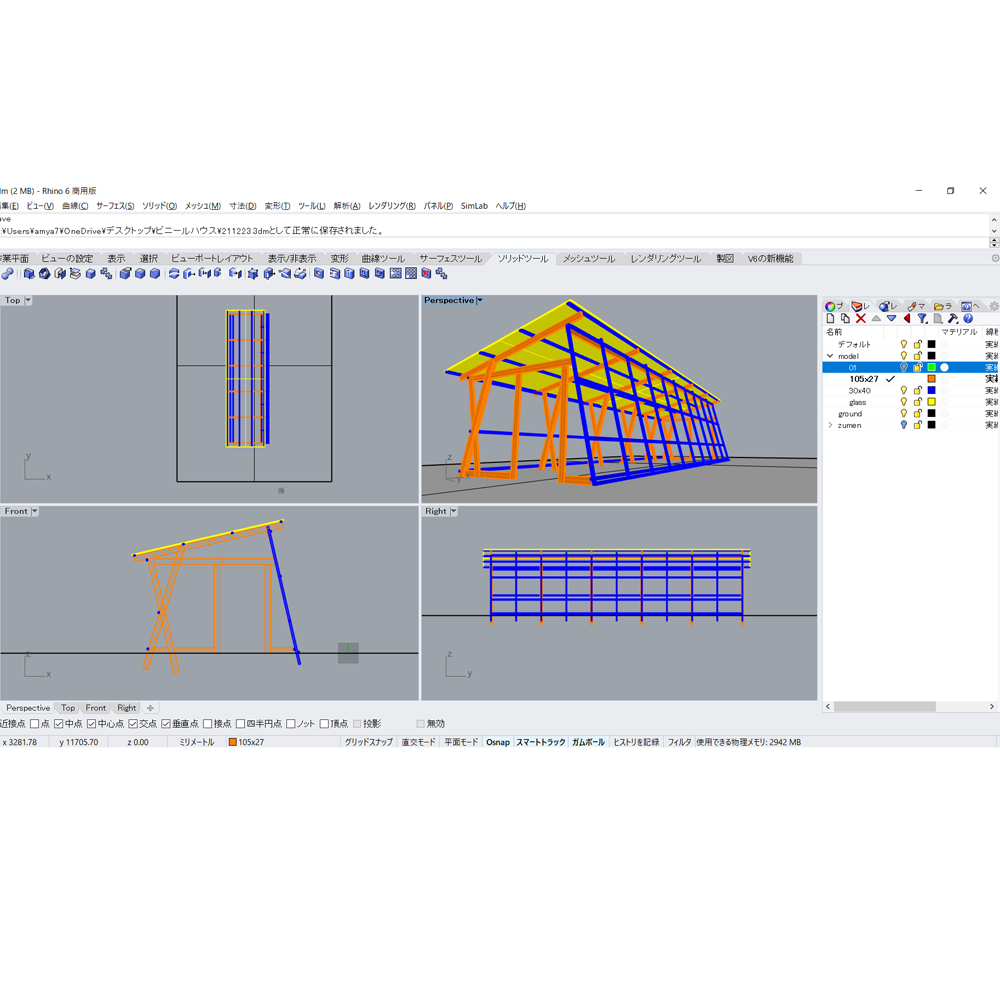Toggle グリッドスナップ in the status bar
The width and height of the screenshot is (1000, 1001).
[368, 742]
